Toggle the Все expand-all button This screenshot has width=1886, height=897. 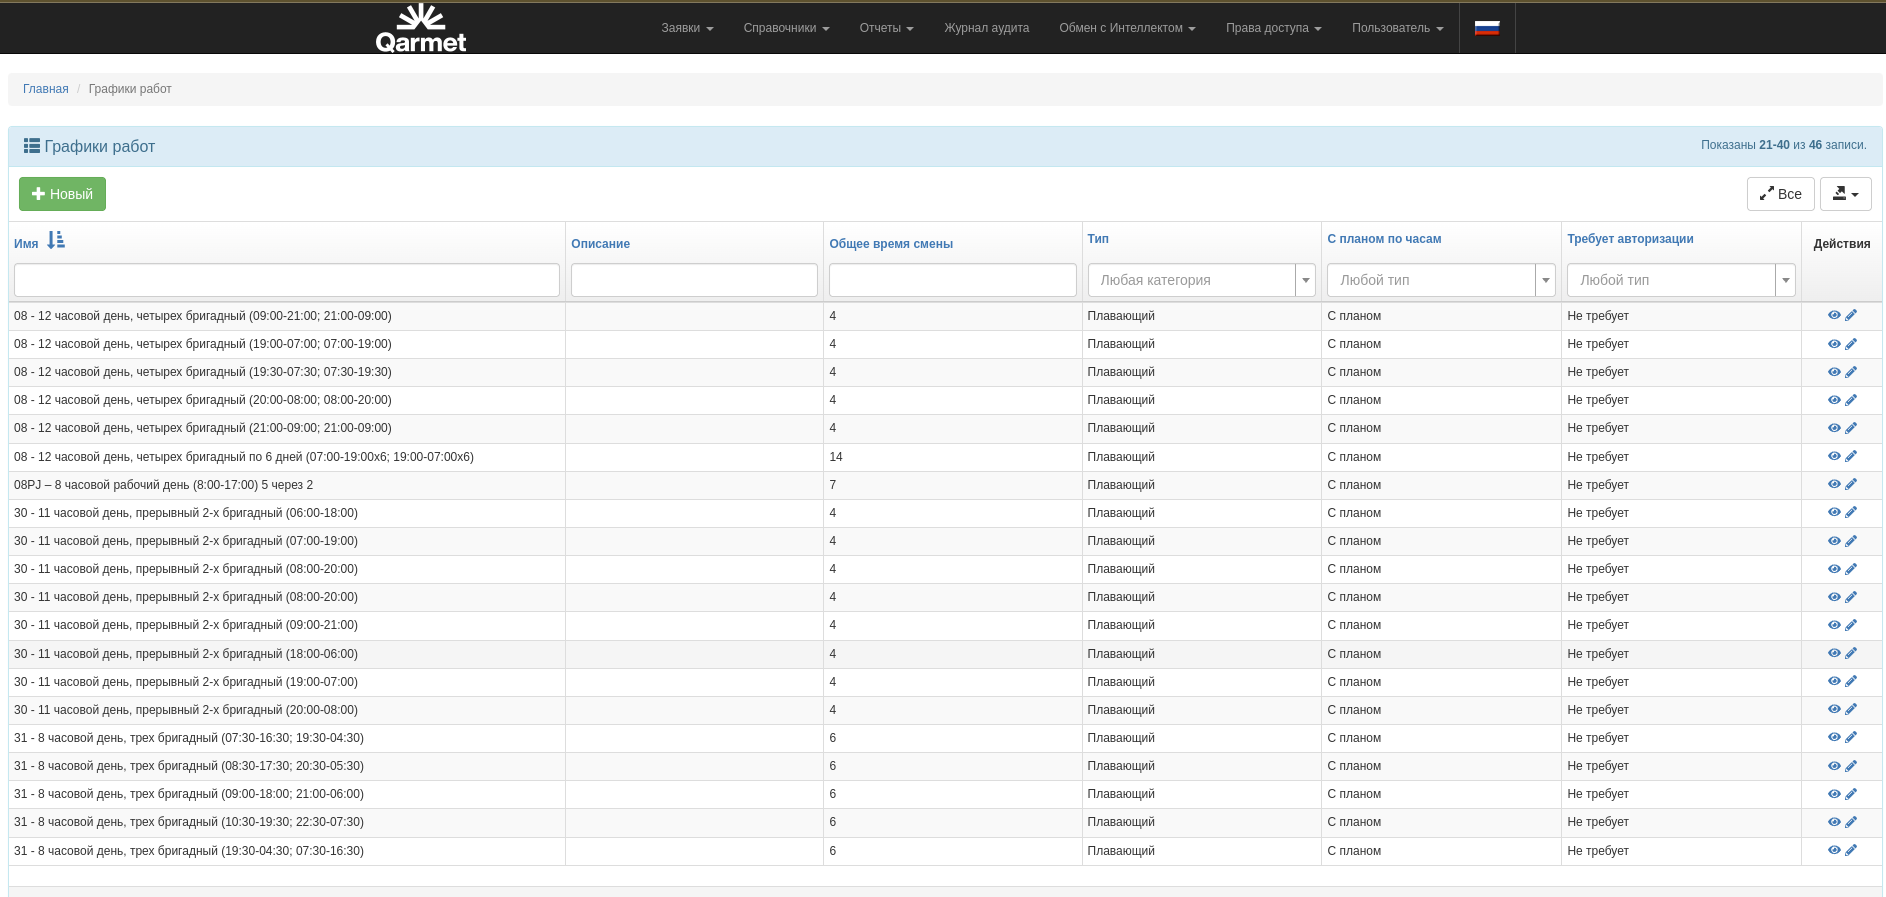pyautogui.click(x=1780, y=194)
